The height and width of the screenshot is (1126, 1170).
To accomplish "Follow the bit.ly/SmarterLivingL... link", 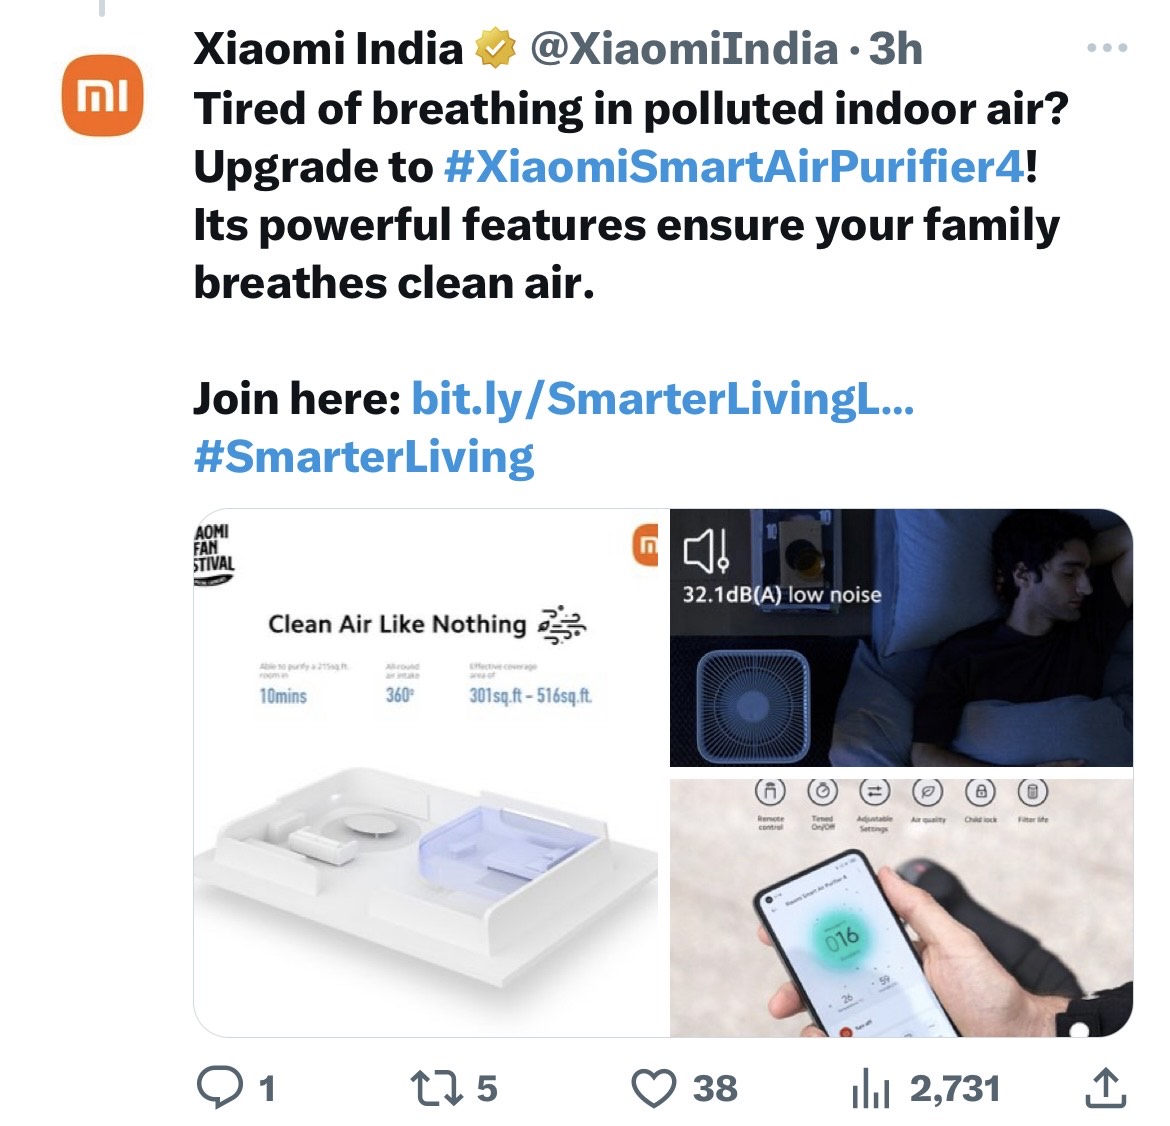I will [x=662, y=399].
